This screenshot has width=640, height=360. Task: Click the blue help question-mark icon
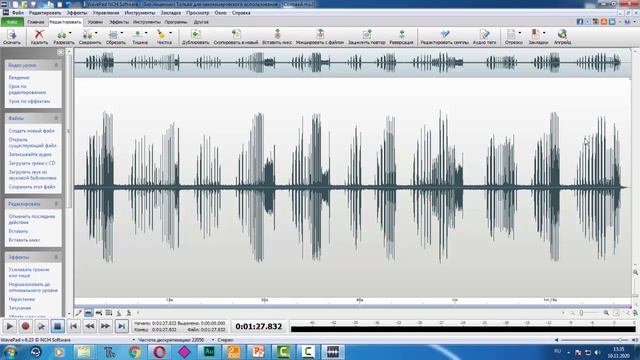[x=627, y=22]
